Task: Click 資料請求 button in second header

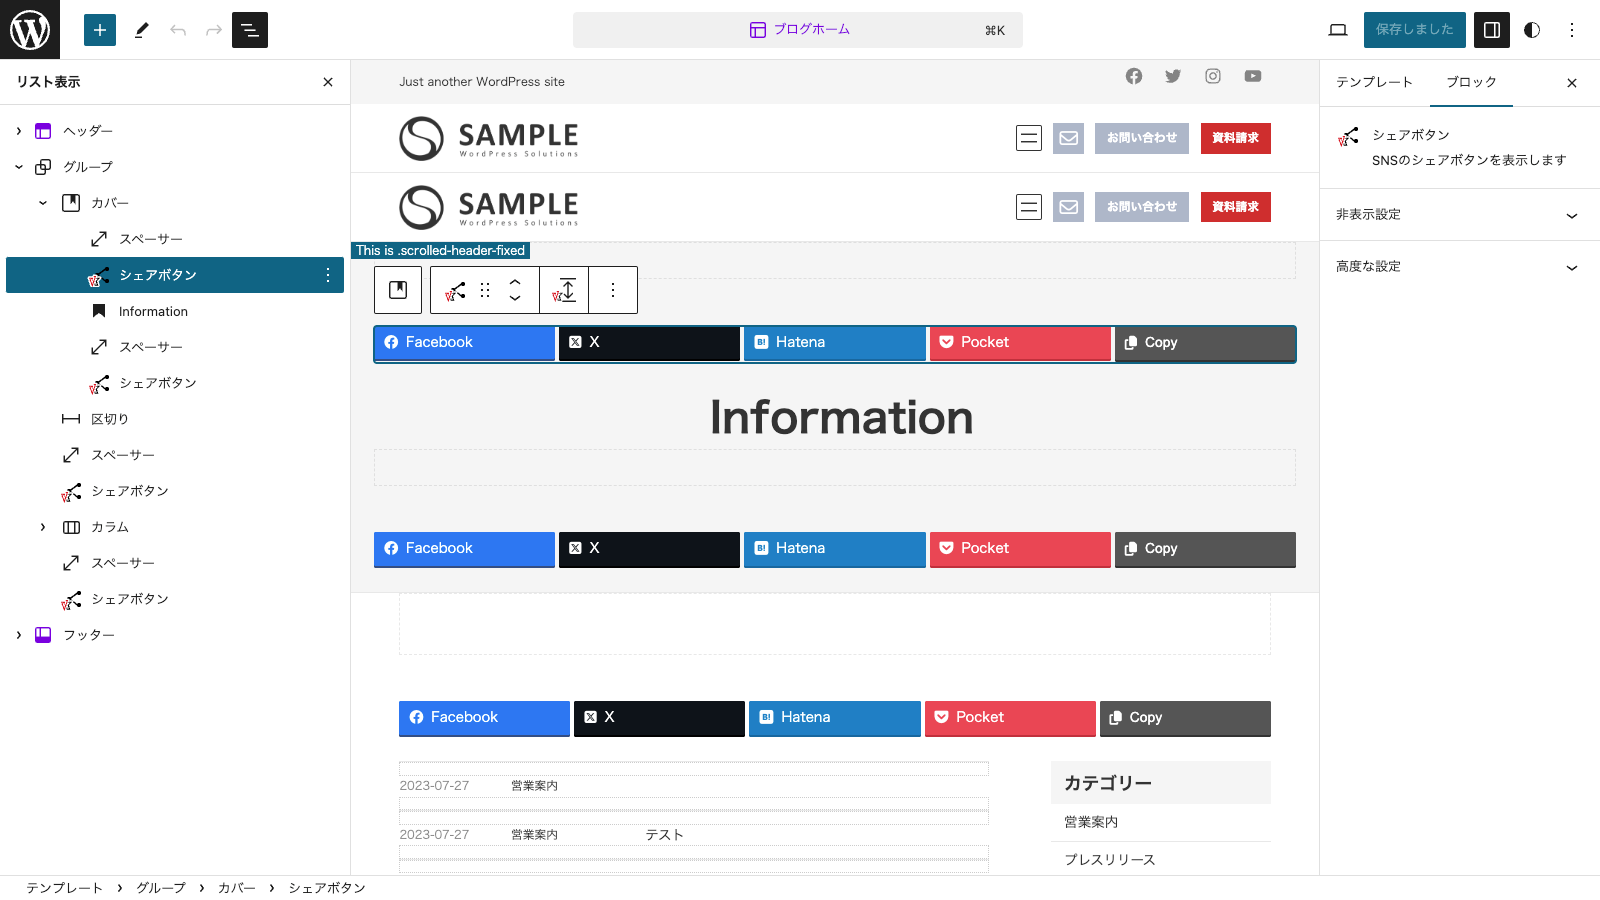Action: (1236, 207)
